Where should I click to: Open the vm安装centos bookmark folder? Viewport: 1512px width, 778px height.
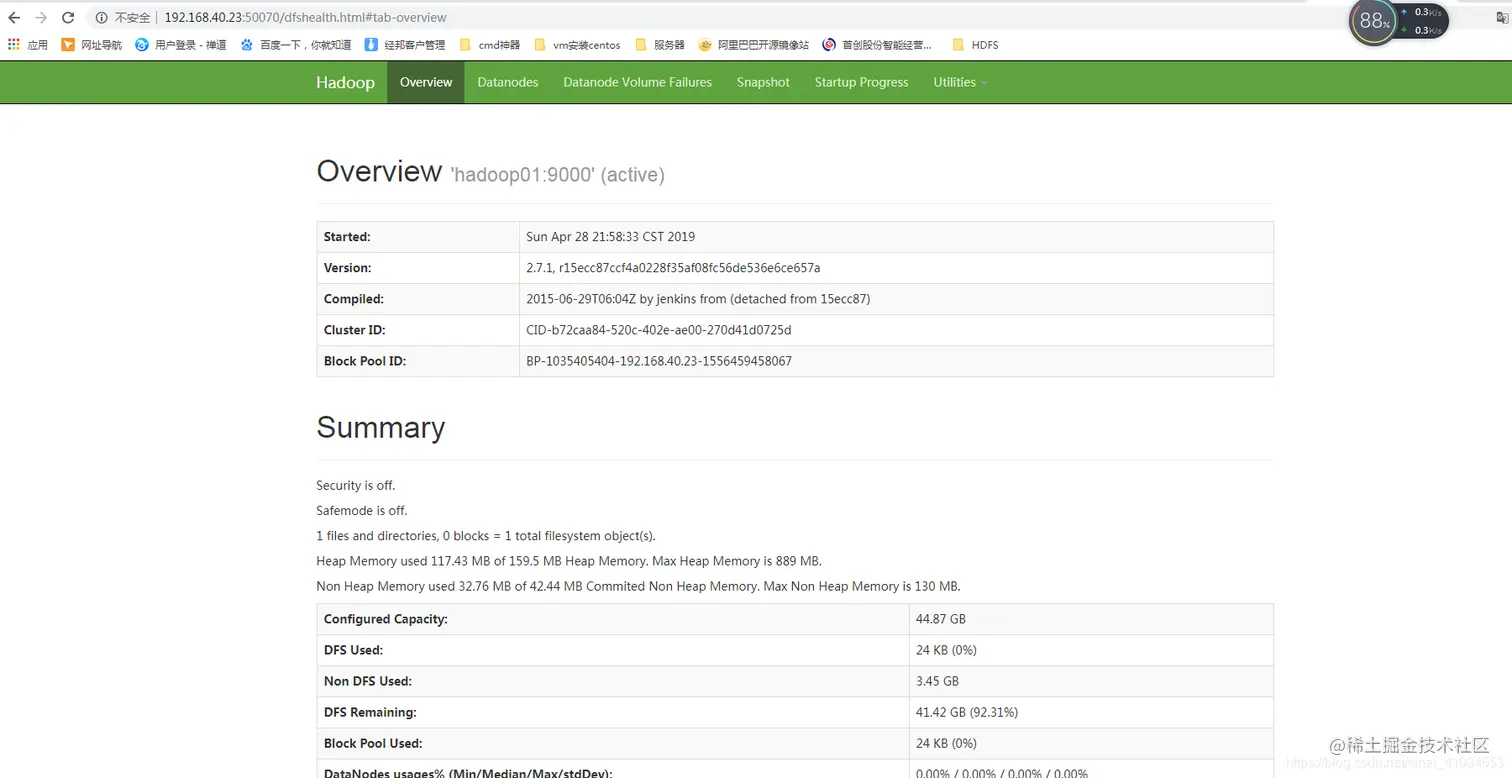point(577,45)
